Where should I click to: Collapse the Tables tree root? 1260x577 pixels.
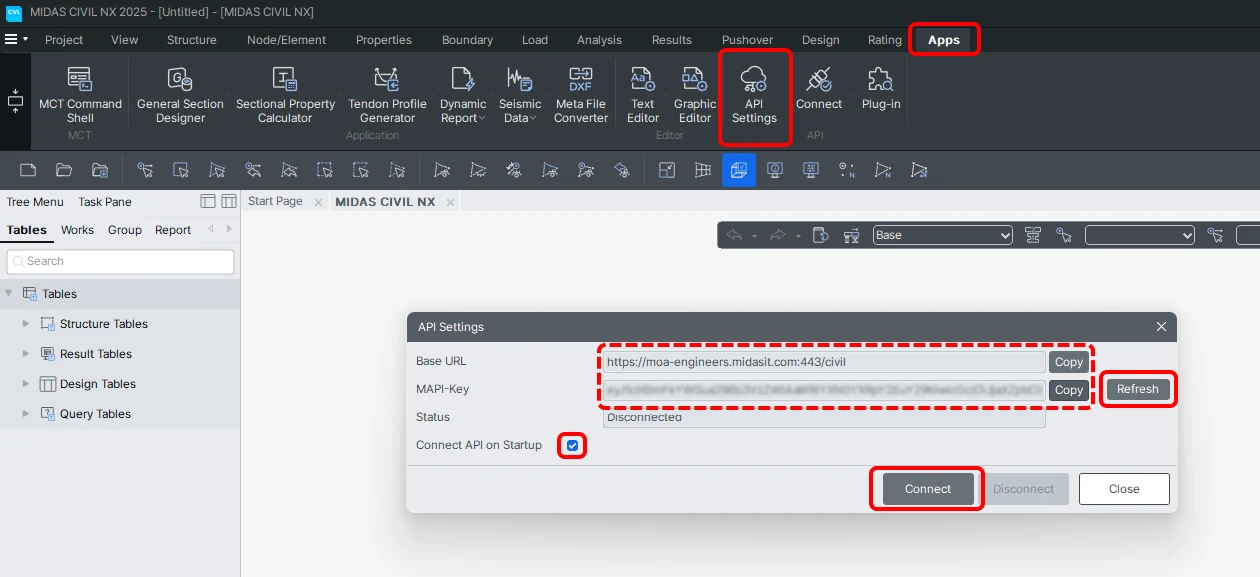click(x=9, y=293)
